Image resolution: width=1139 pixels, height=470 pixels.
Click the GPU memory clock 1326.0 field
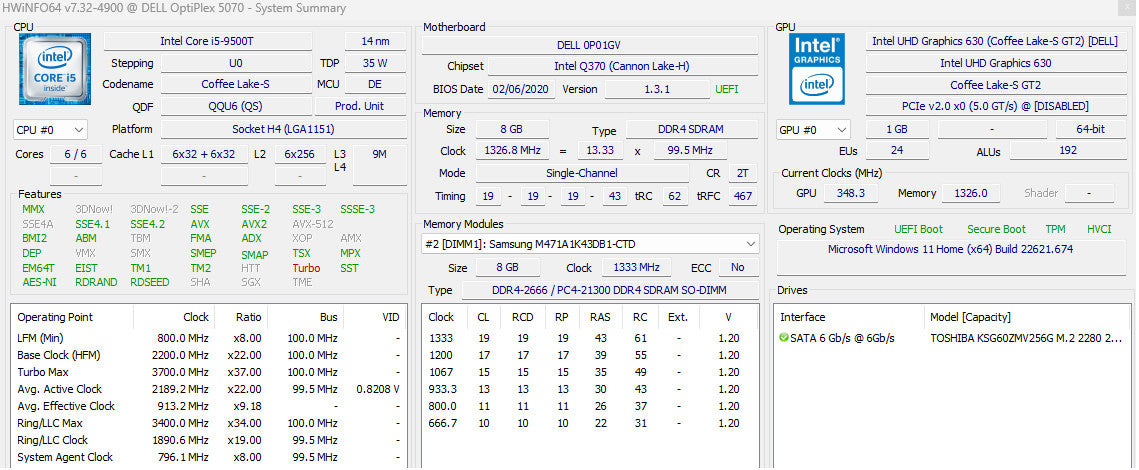[970, 193]
